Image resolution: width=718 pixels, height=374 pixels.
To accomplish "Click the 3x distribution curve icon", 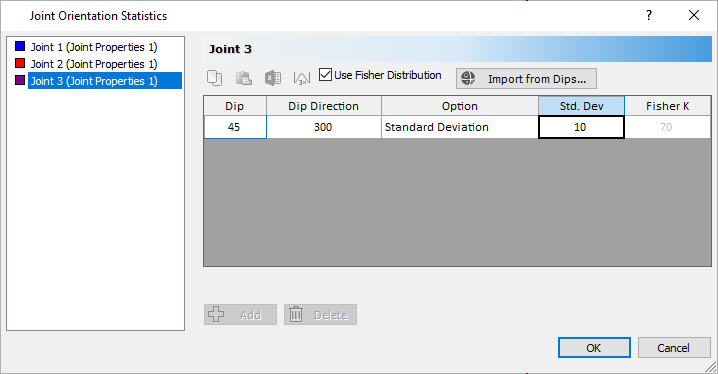I will 302,78.
